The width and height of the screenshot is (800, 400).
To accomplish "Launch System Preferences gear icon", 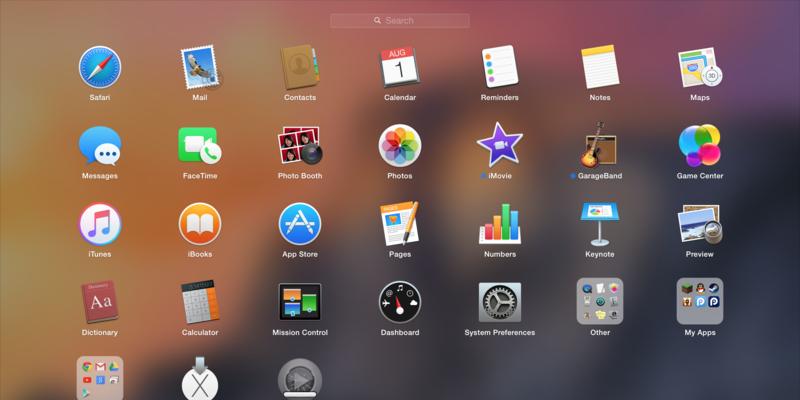I will point(500,302).
